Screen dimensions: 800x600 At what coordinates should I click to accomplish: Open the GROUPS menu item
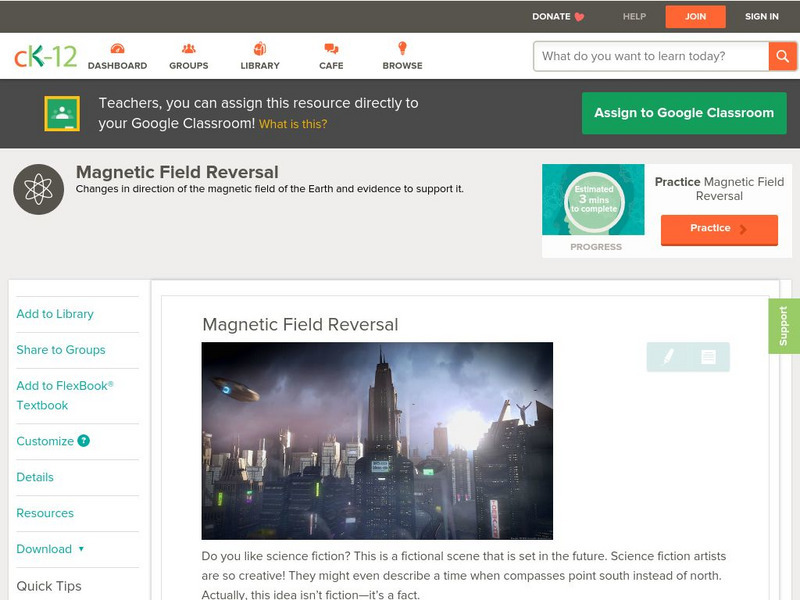[x=189, y=66]
